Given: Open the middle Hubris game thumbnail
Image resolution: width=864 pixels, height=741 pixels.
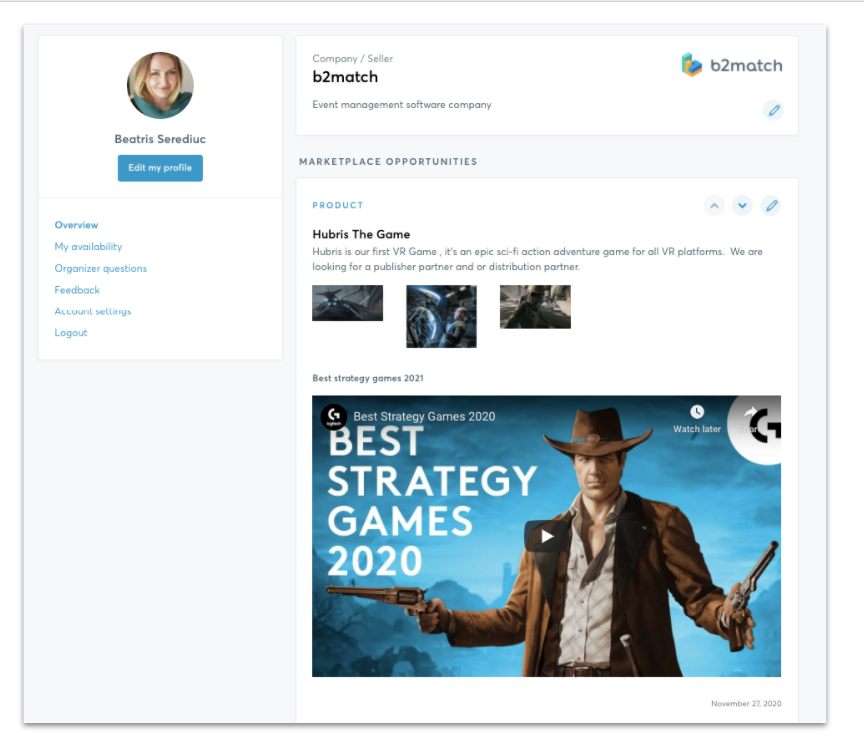Looking at the screenshot, I should pyautogui.click(x=441, y=316).
